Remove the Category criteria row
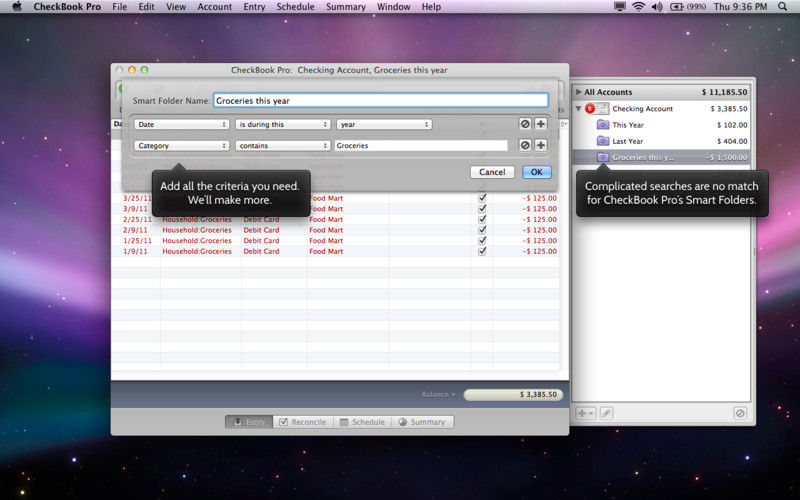 pyautogui.click(x=525, y=145)
